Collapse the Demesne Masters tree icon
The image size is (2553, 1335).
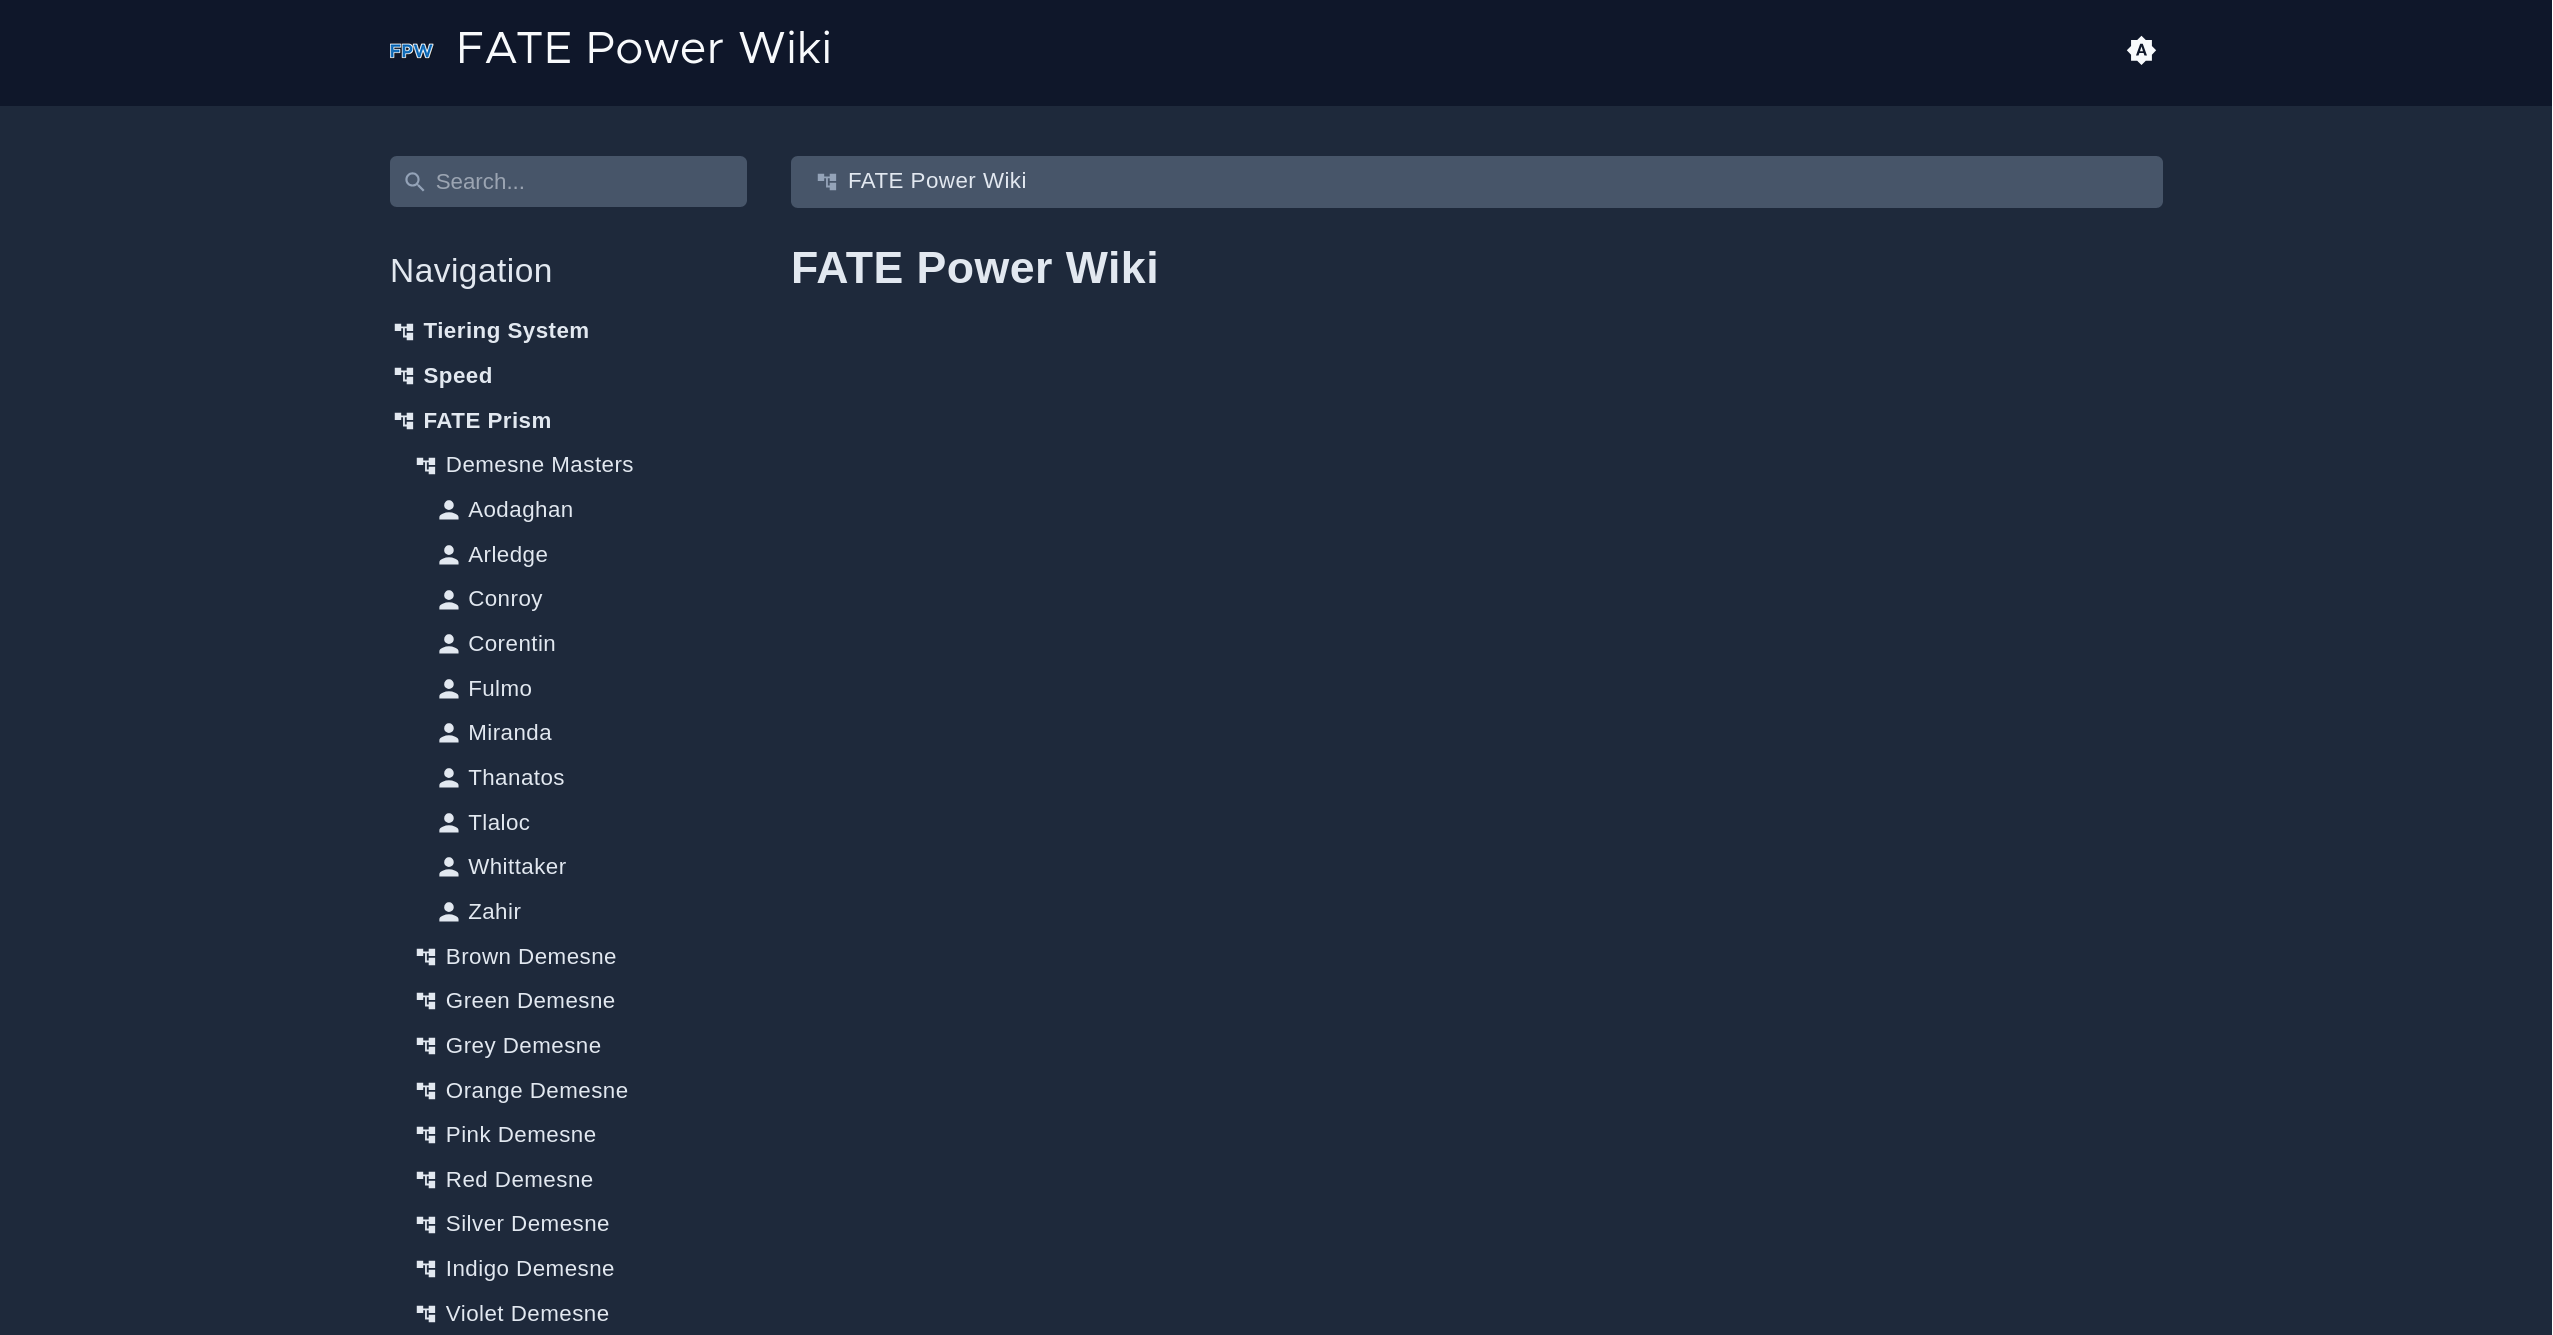[426, 465]
